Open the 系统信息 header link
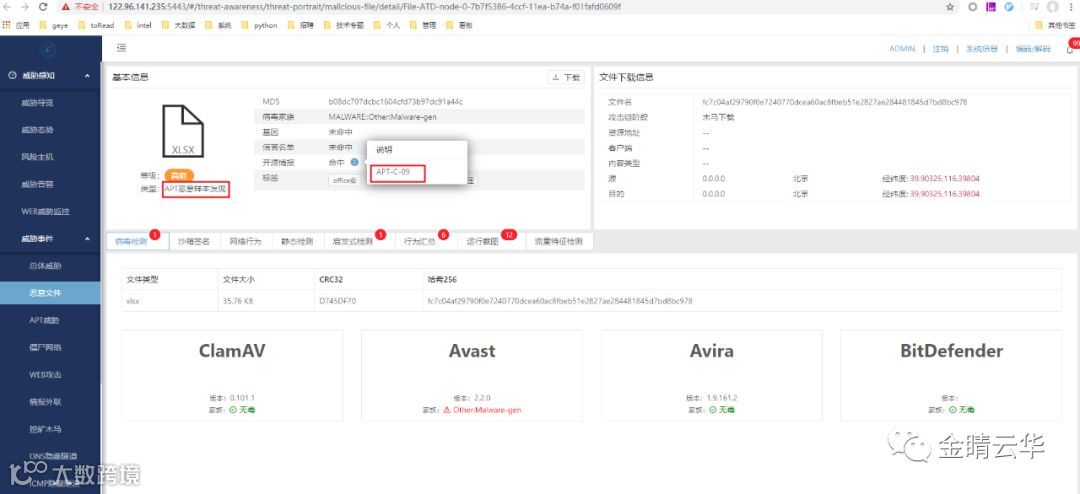1080x494 pixels. [x=982, y=49]
